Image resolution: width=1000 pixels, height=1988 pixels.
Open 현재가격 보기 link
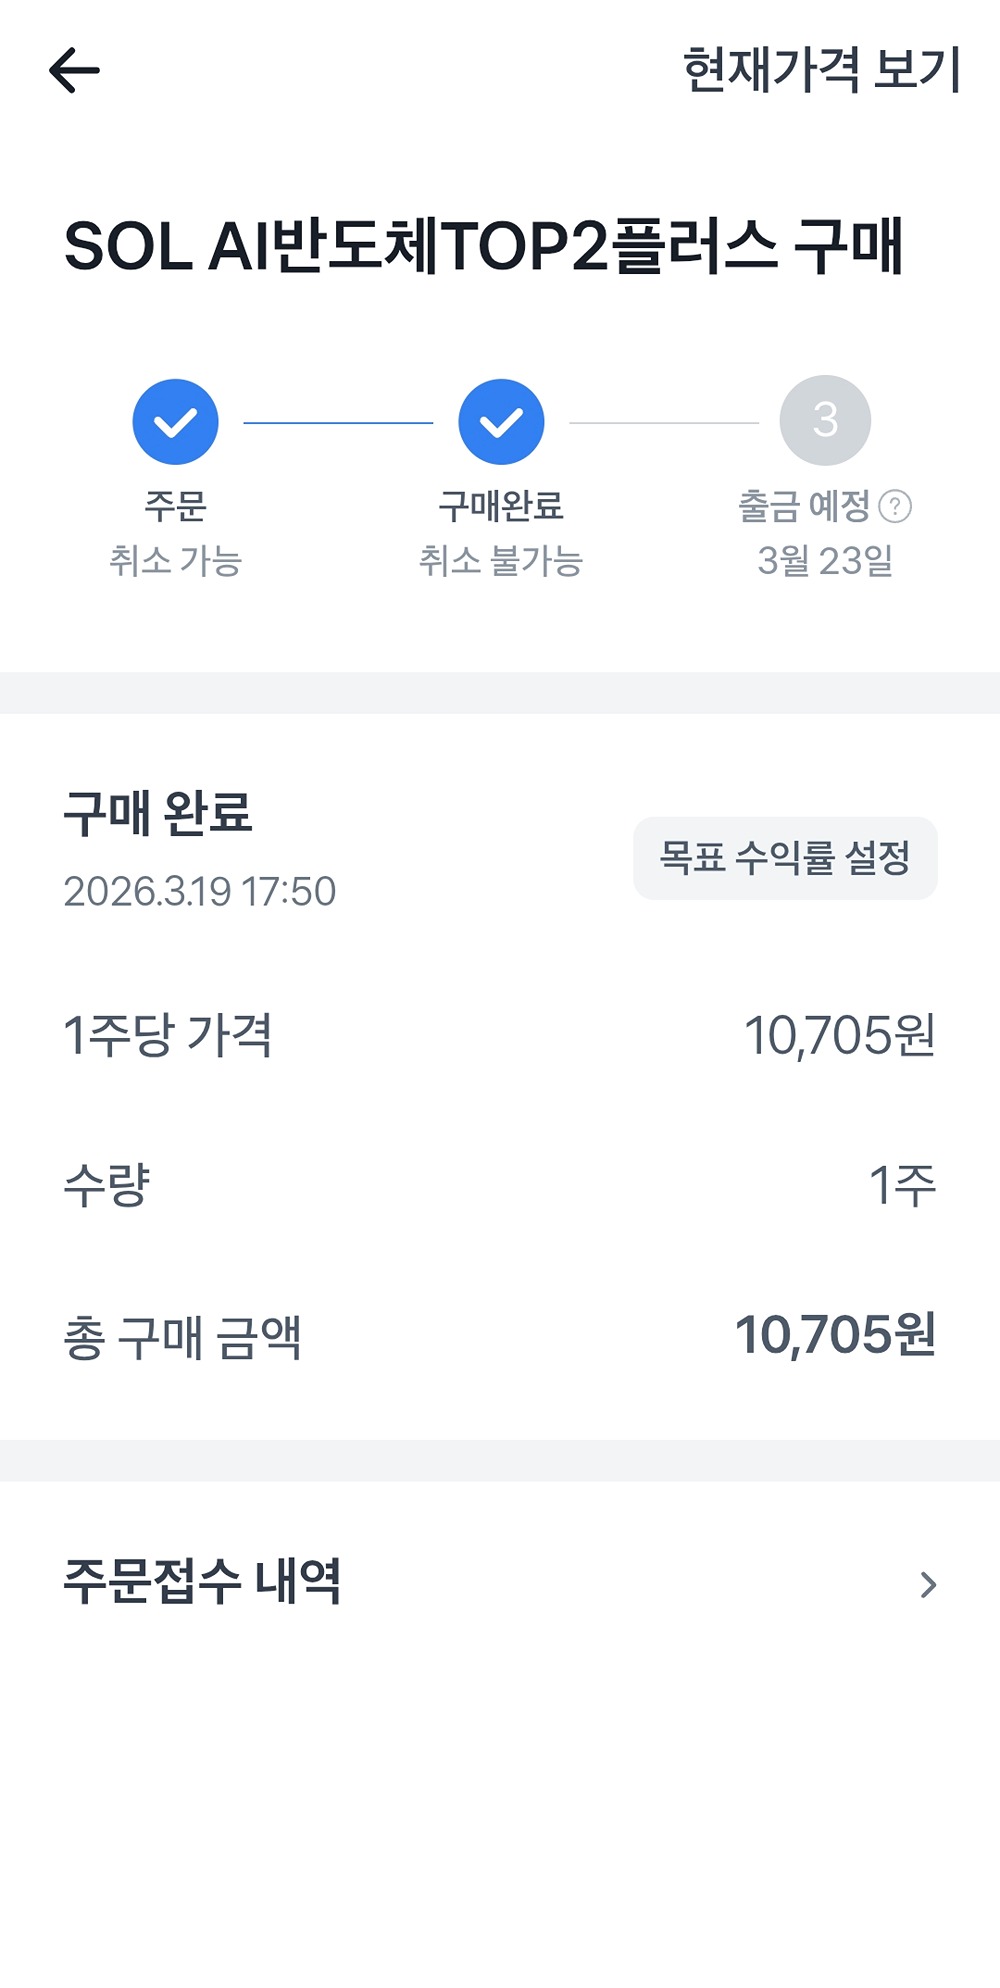(x=821, y=71)
